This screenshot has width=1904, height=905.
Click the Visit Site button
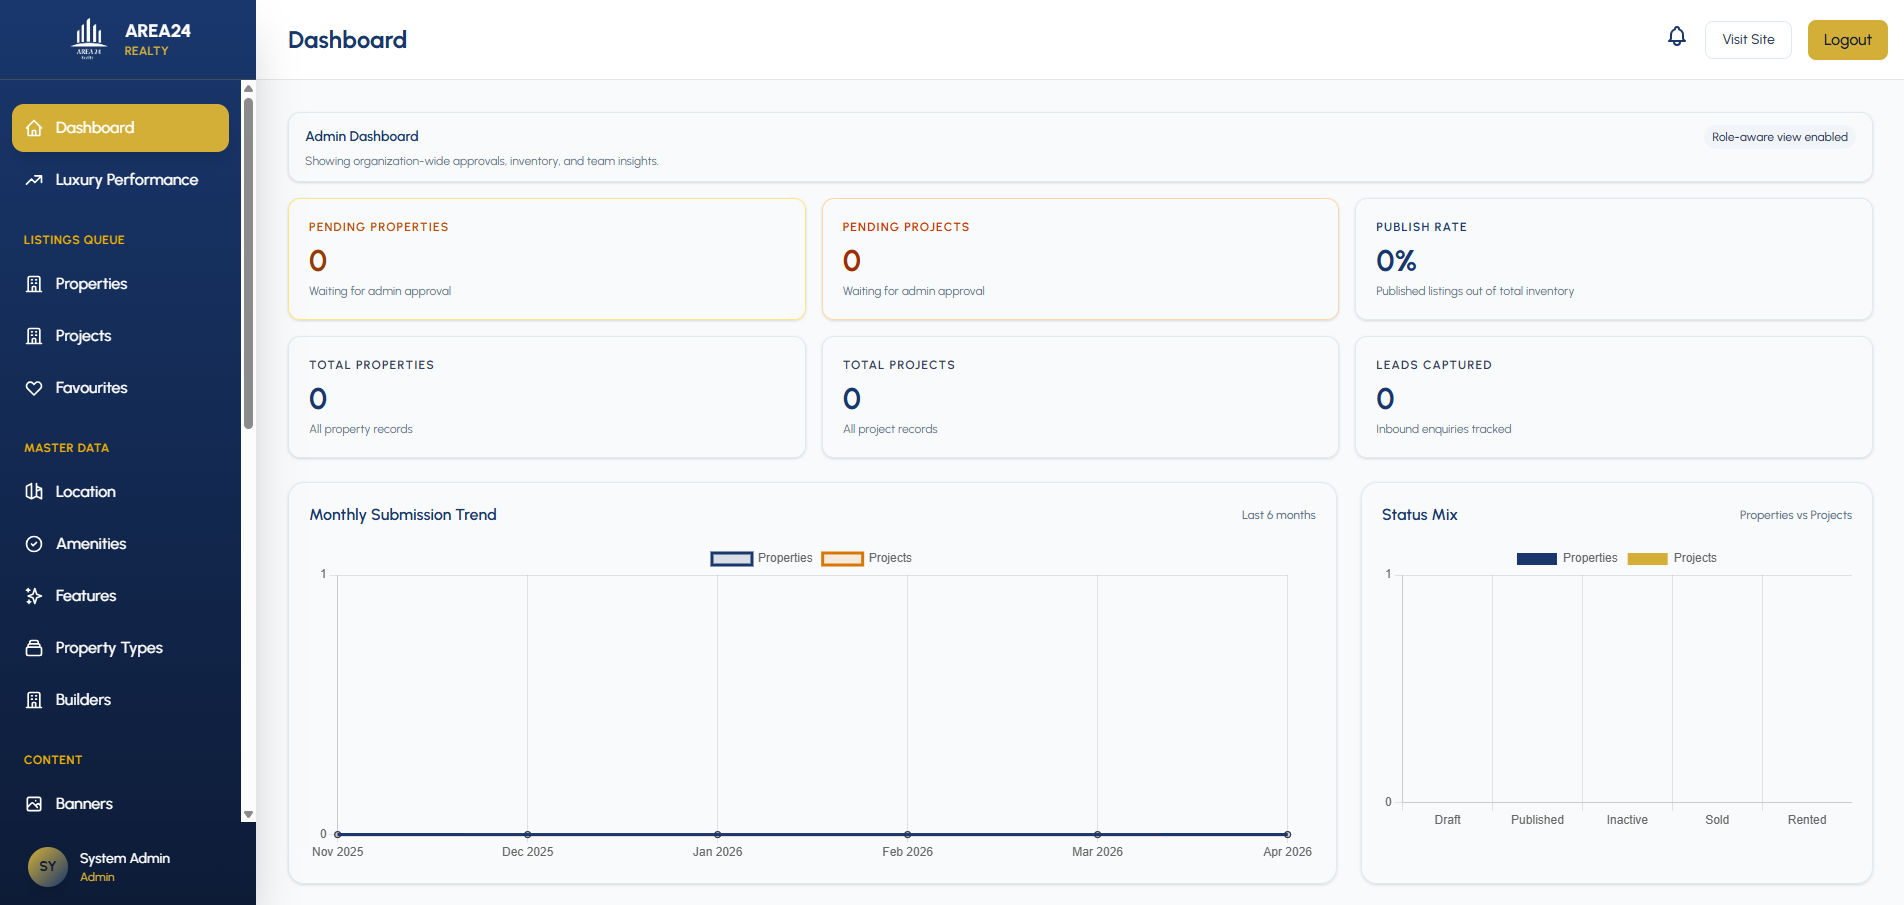pyautogui.click(x=1748, y=40)
